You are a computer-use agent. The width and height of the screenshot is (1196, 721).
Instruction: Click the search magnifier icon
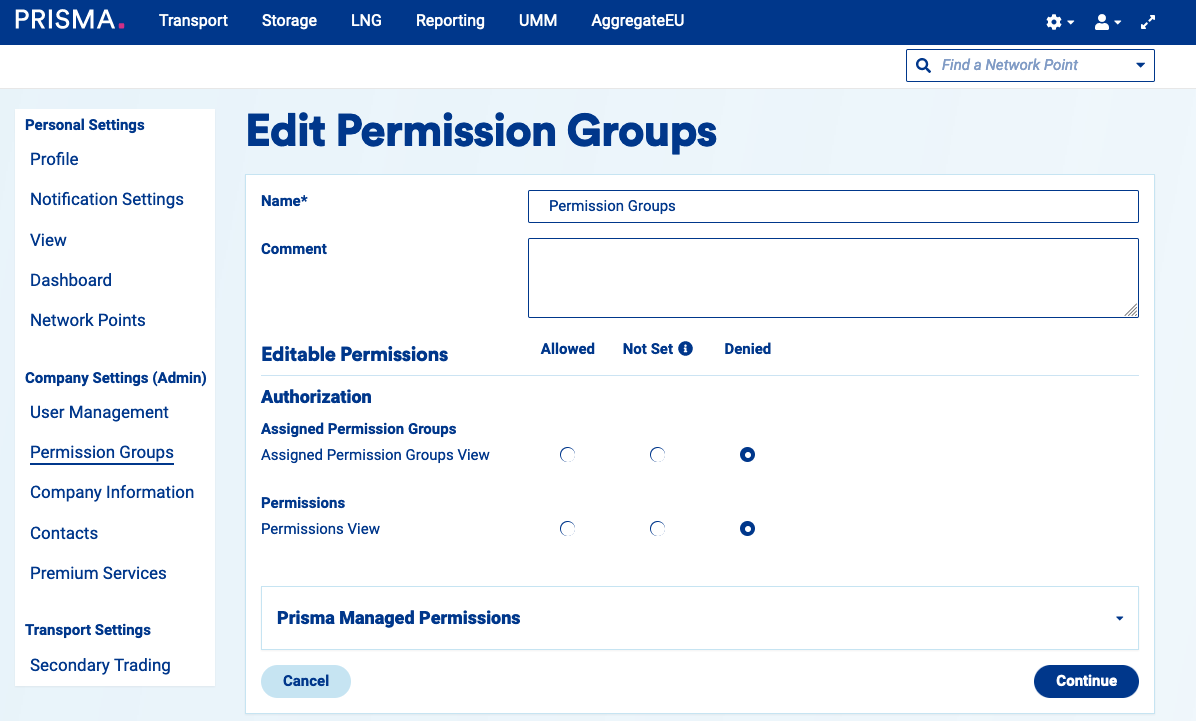coord(923,65)
